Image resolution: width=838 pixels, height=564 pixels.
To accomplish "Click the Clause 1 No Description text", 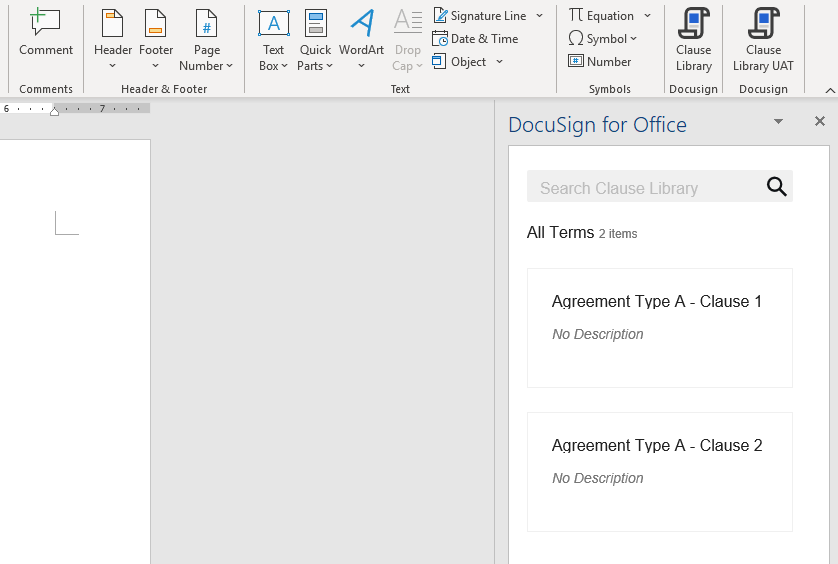I will click(598, 334).
